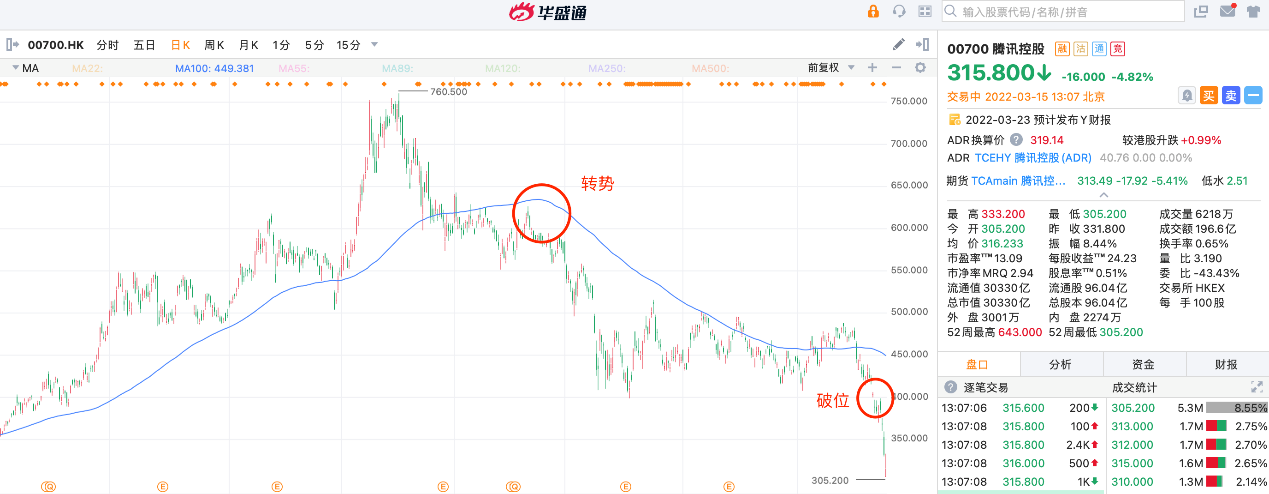Open TCEHY 腾讯控股 (ADR) link
1269x494 pixels.
pyautogui.click(x=1033, y=158)
